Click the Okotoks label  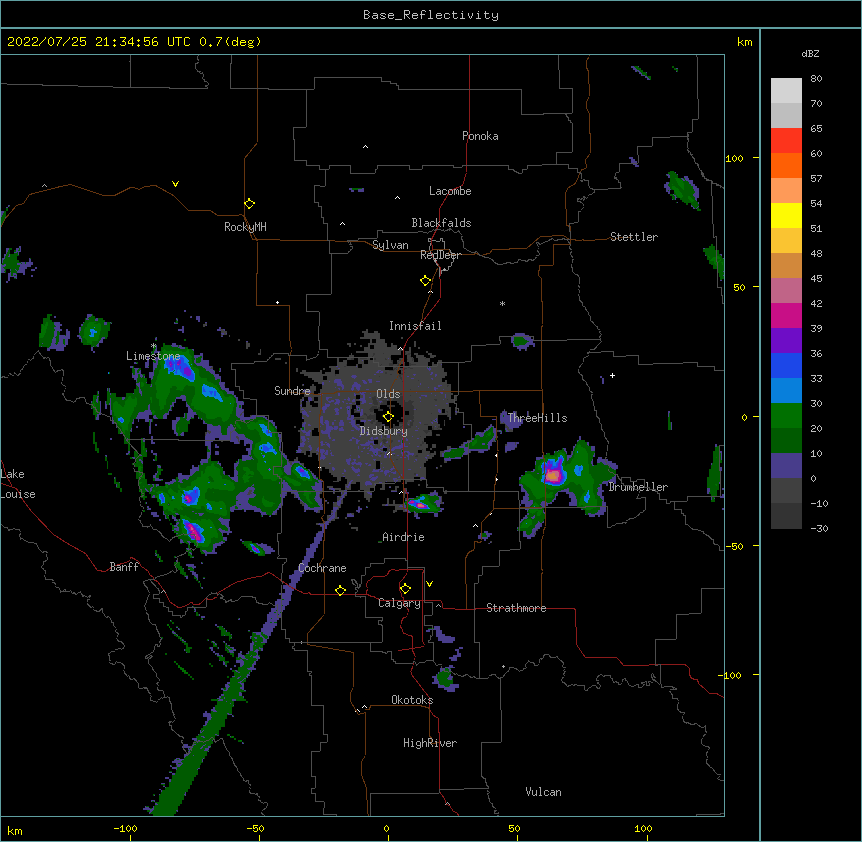pos(412,700)
